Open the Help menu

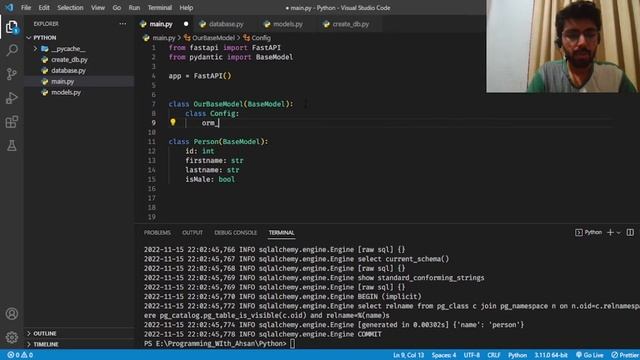(x=186, y=8)
